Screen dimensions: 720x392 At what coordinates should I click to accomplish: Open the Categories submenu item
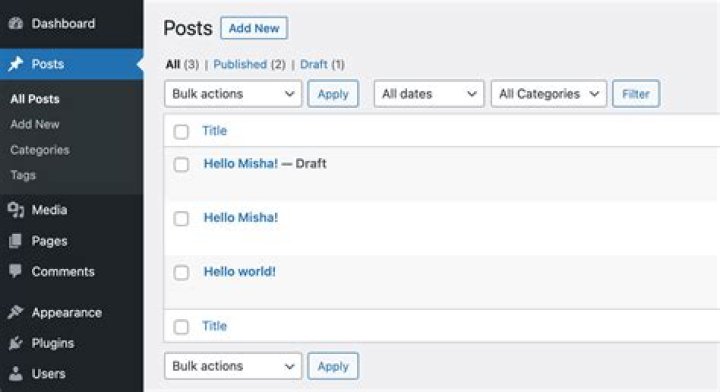[x=40, y=150]
